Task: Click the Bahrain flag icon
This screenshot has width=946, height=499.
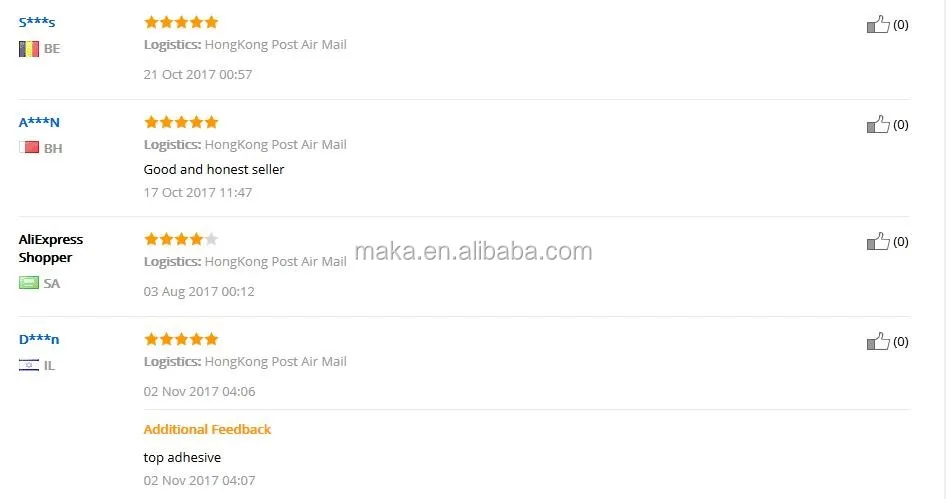Action: click(29, 148)
